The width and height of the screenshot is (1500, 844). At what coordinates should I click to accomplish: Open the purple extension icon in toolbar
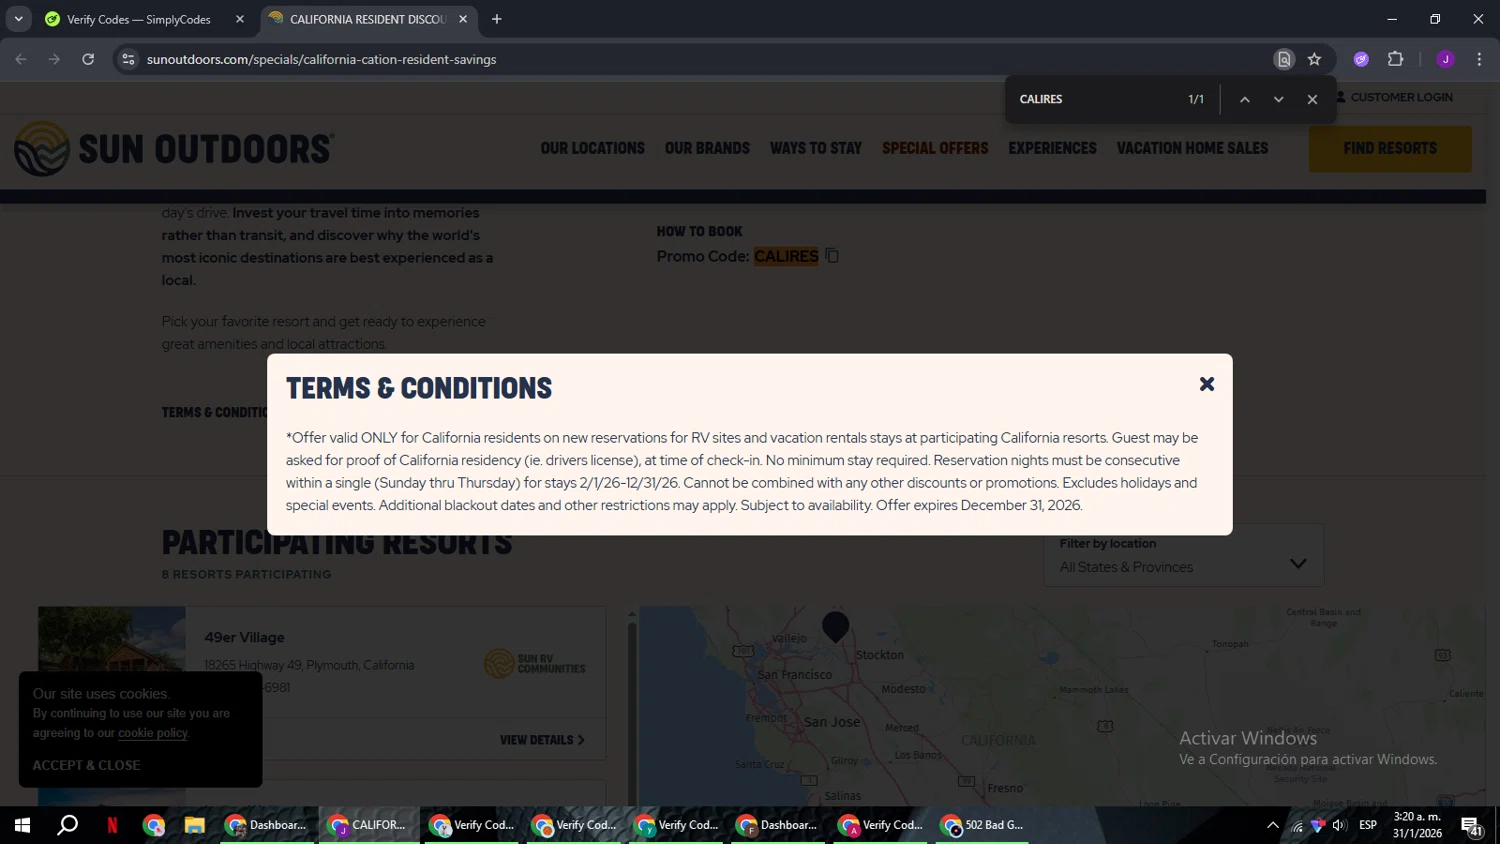pos(1361,59)
